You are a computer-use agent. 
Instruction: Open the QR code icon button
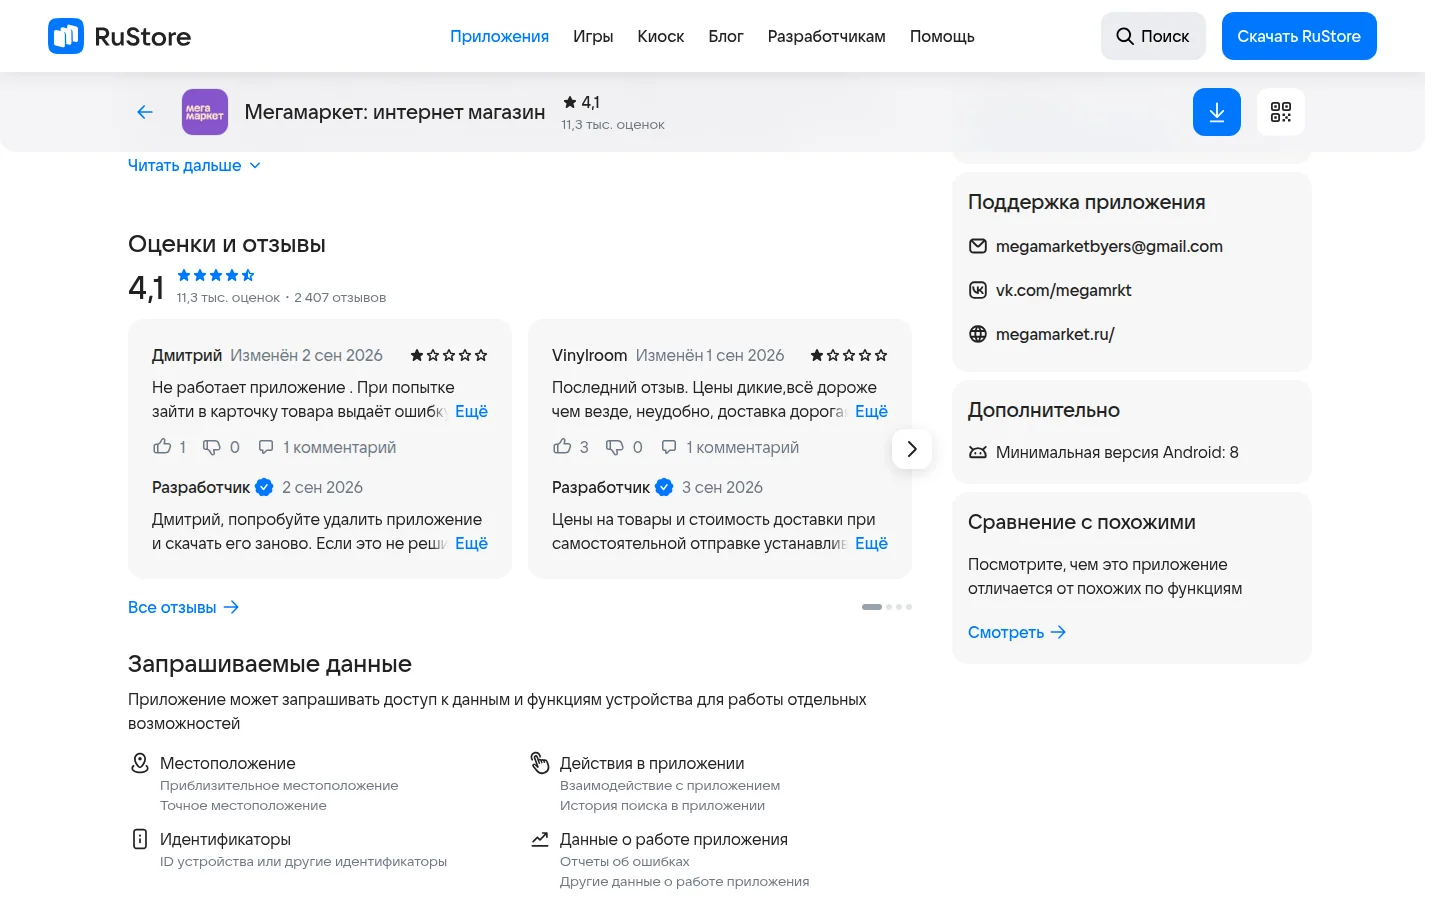1281,112
